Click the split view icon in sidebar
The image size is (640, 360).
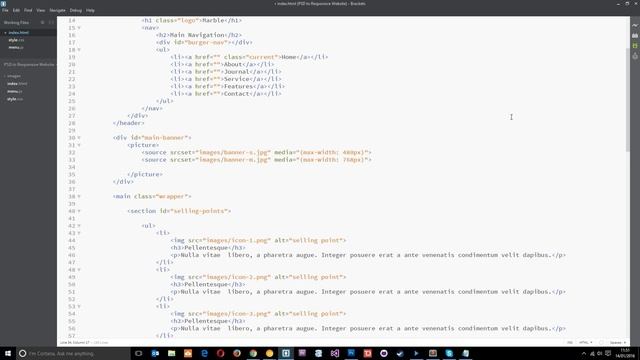click(51, 22)
